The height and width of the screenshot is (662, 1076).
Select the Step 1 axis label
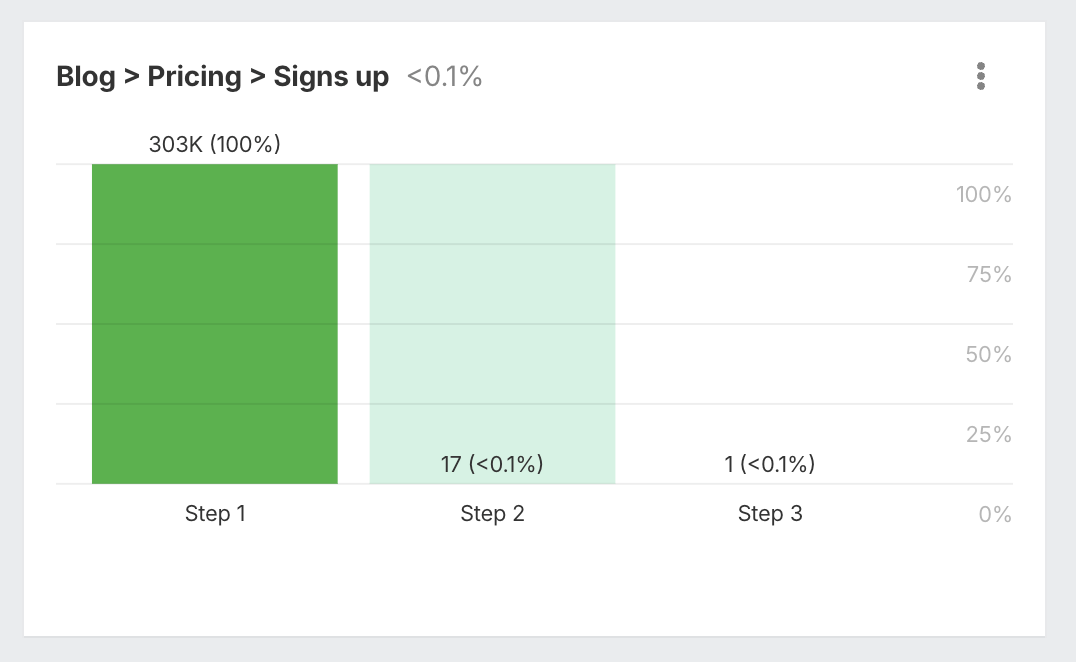pos(215,513)
